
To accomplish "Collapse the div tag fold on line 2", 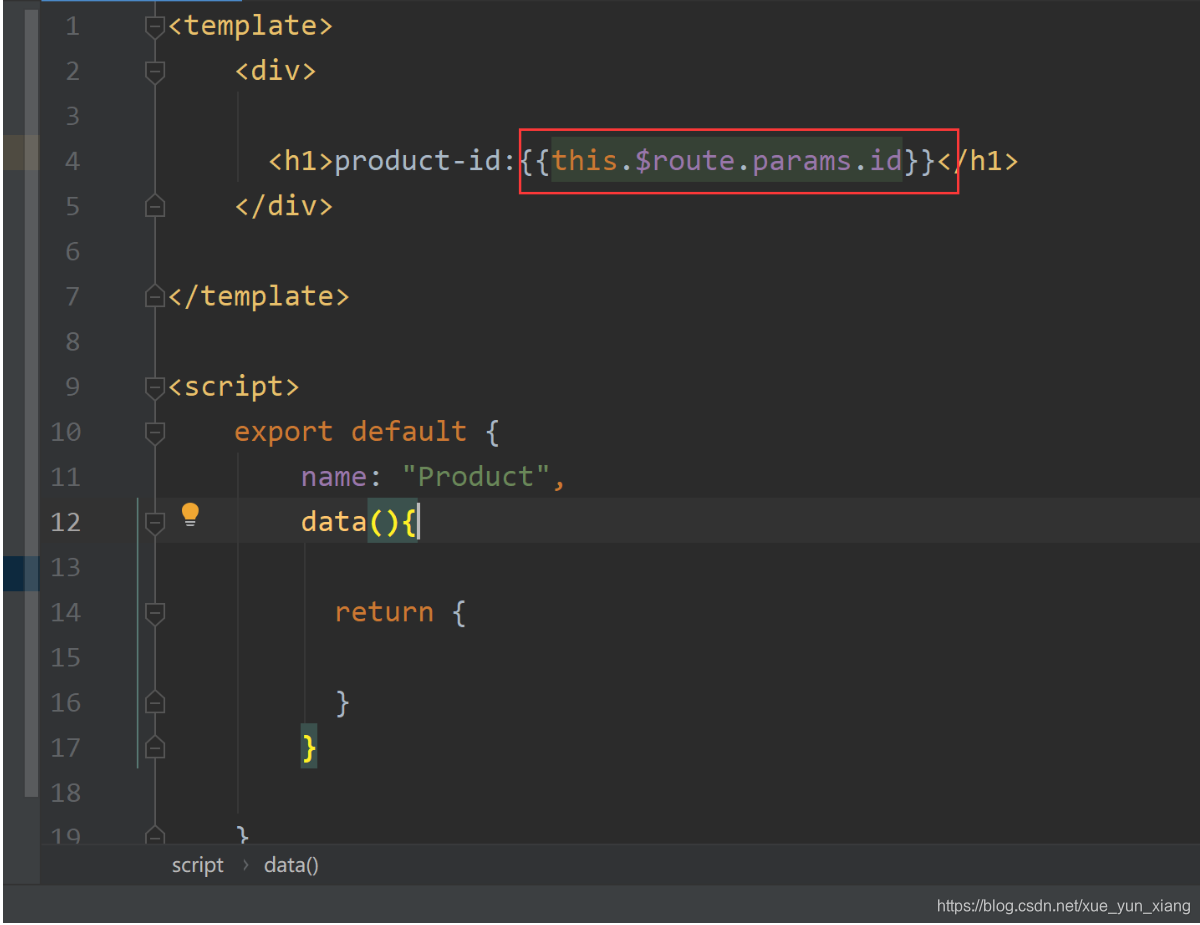I will (154, 72).
